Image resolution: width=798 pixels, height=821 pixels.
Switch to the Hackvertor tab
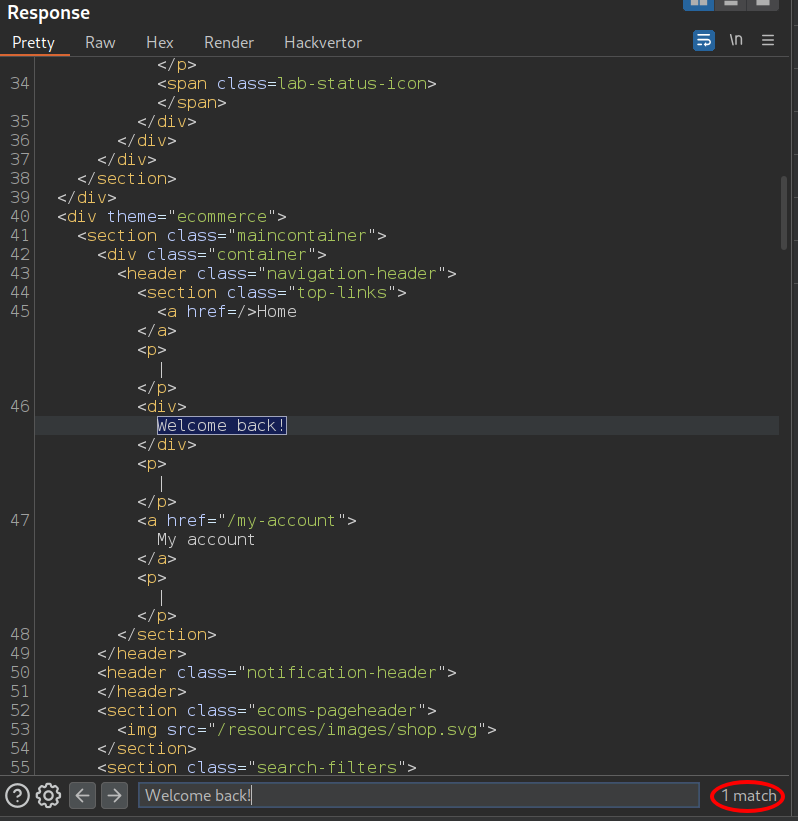pyautogui.click(x=323, y=43)
